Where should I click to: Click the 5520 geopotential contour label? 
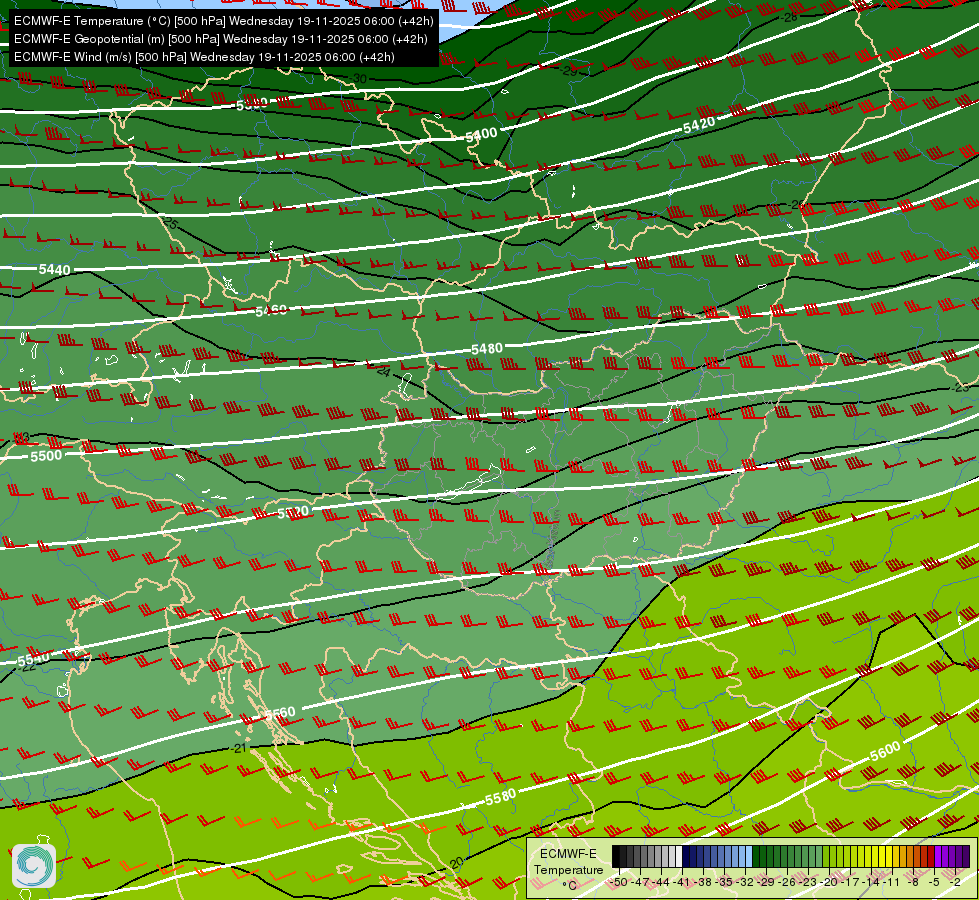tap(293, 513)
